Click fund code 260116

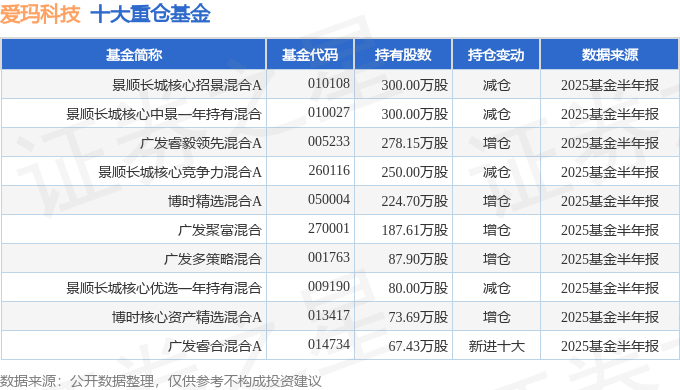[329, 170]
